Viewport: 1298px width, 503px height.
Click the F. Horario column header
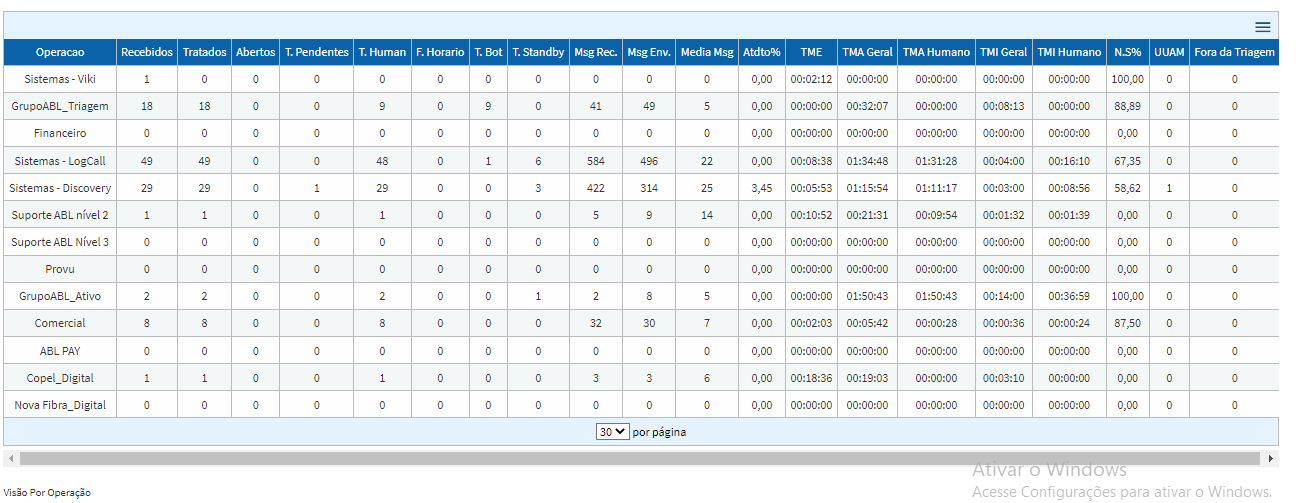[440, 52]
